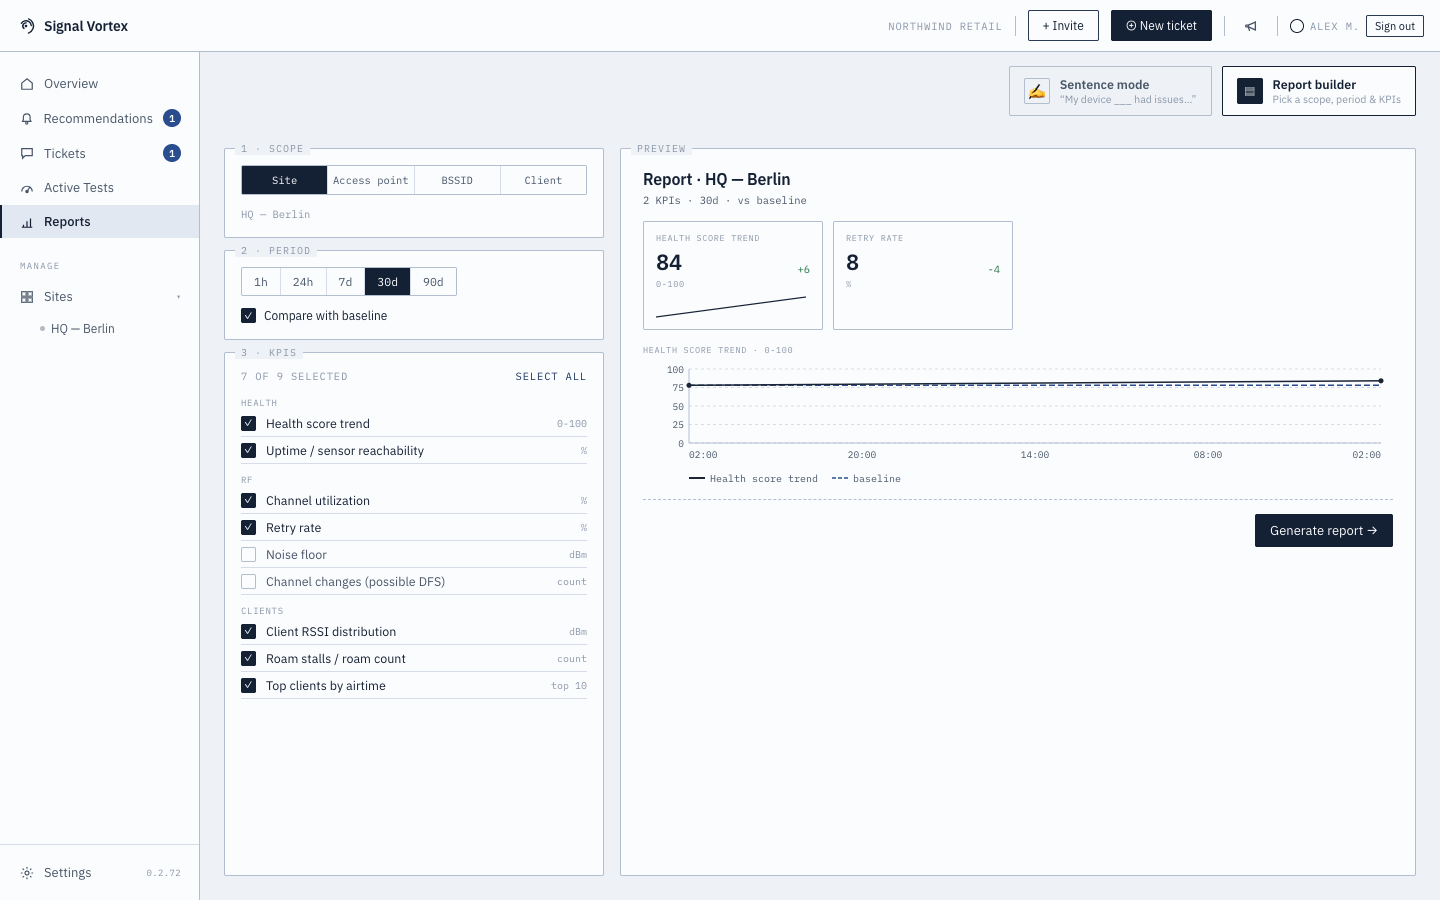Open HQ — Berlin site in sidebar
The width and height of the screenshot is (1440, 900).
[x=83, y=329]
